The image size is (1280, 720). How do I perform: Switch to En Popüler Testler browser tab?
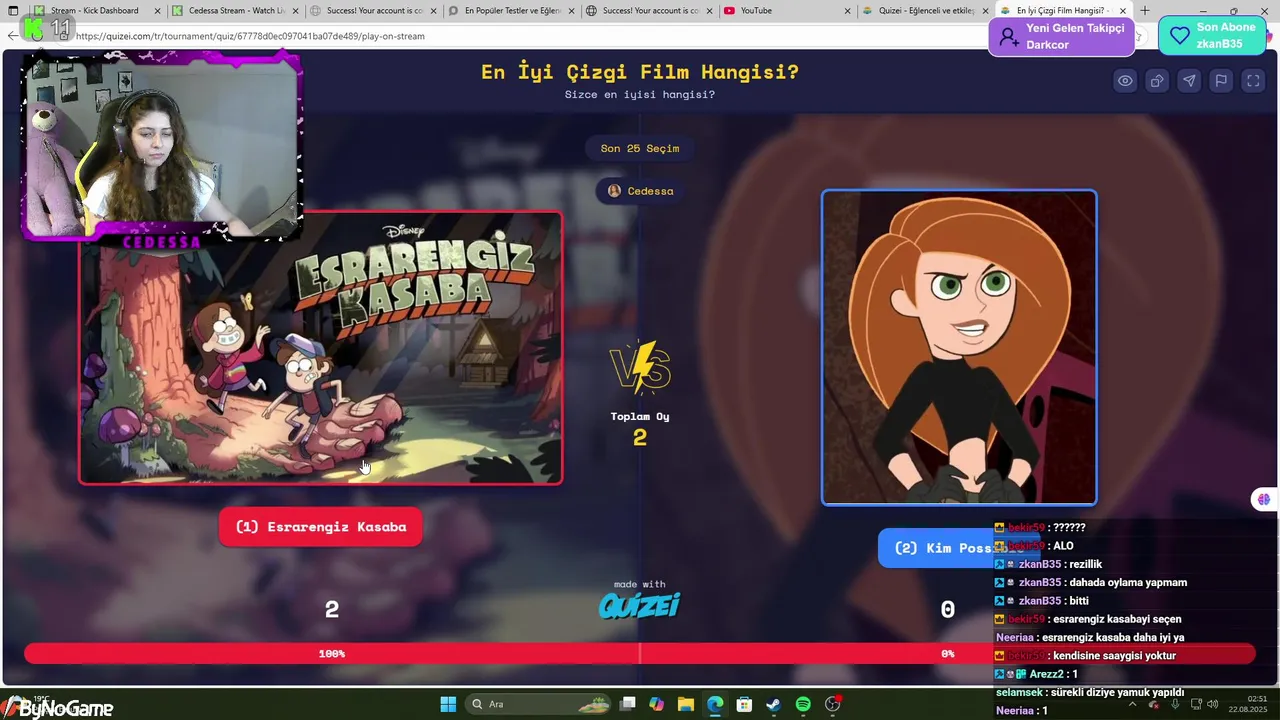510,11
